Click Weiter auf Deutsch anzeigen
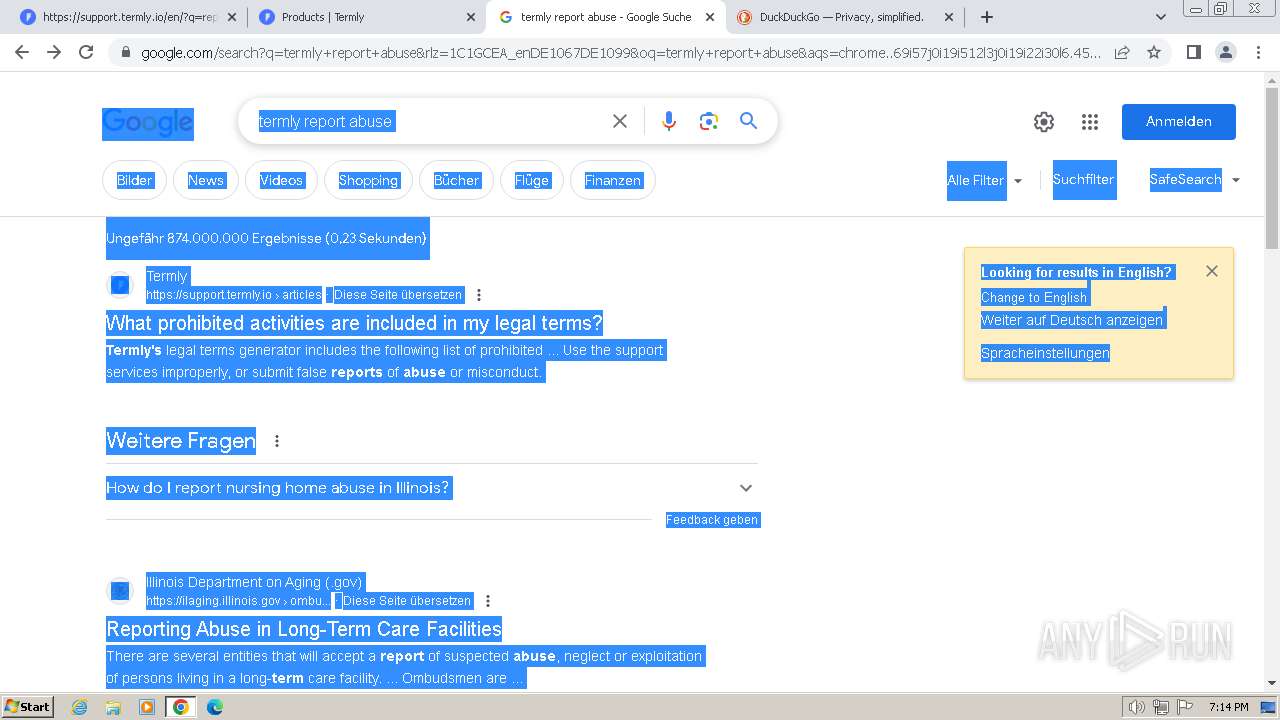1280x720 pixels. tap(1072, 320)
